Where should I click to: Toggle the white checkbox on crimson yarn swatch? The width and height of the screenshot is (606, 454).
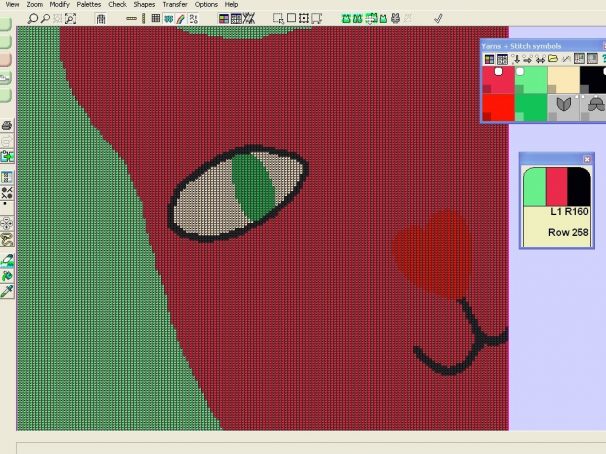(x=498, y=72)
